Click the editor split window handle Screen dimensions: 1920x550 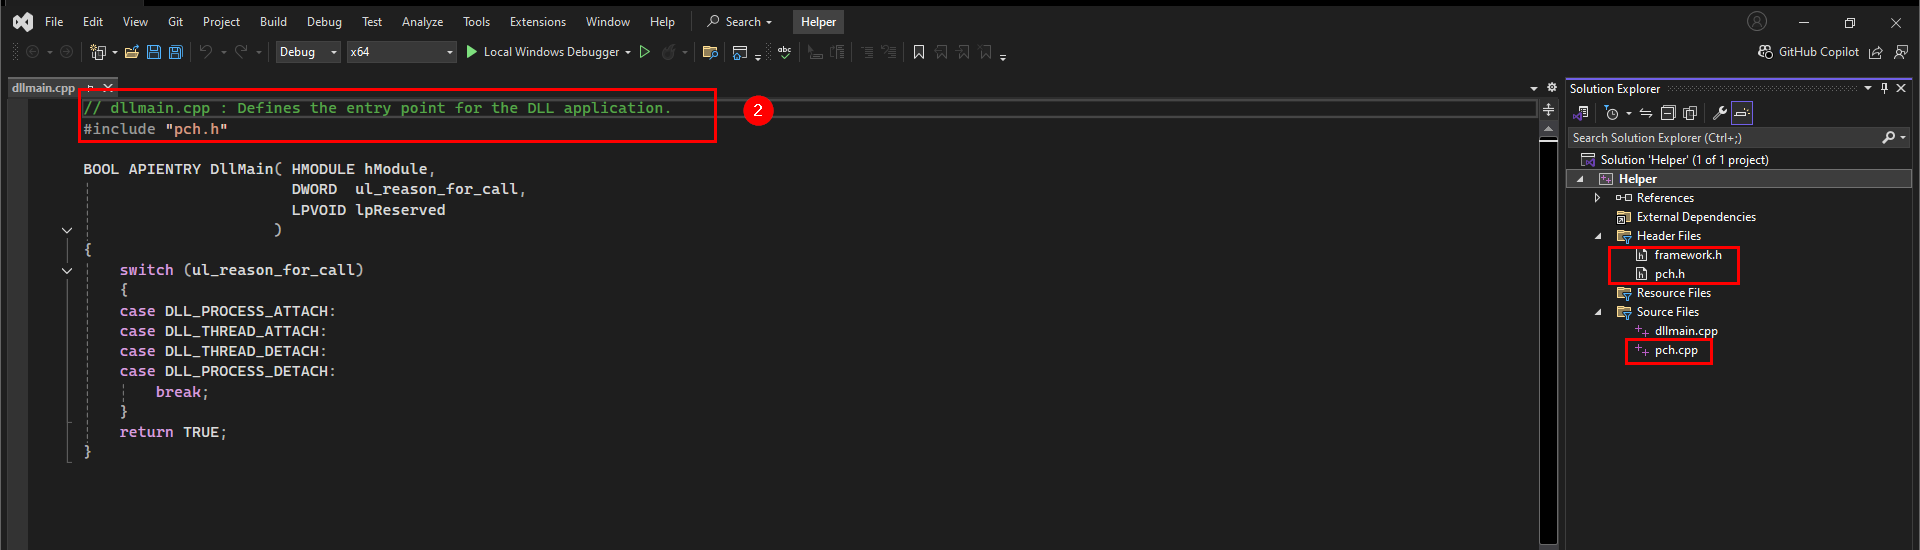[x=1548, y=109]
